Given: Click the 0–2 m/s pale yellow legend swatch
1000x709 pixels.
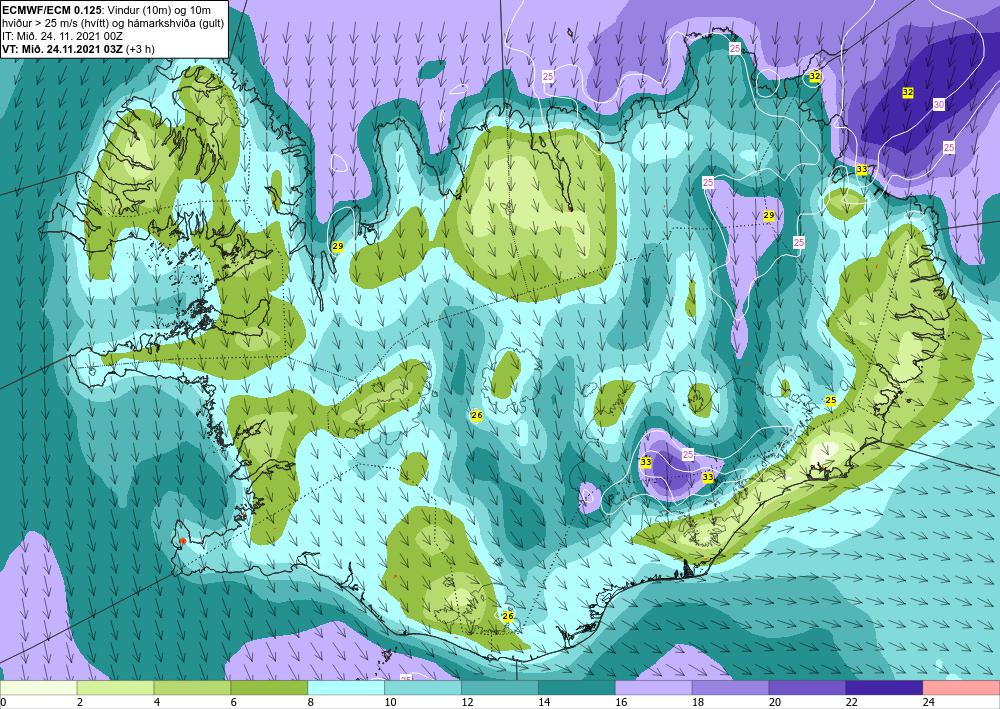Looking at the screenshot, I should (38, 688).
